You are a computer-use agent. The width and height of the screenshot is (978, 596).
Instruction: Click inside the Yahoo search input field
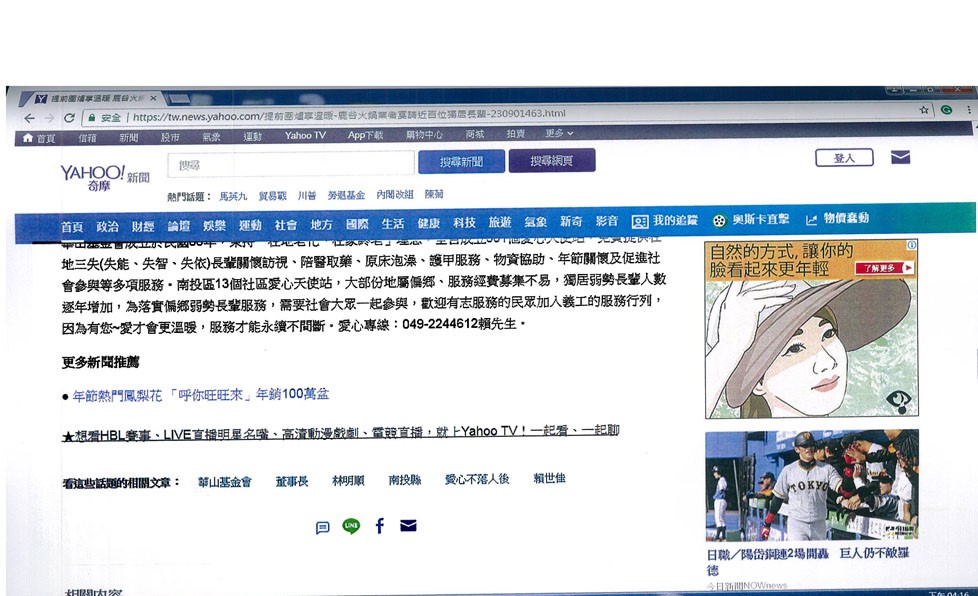pyautogui.click(x=291, y=163)
